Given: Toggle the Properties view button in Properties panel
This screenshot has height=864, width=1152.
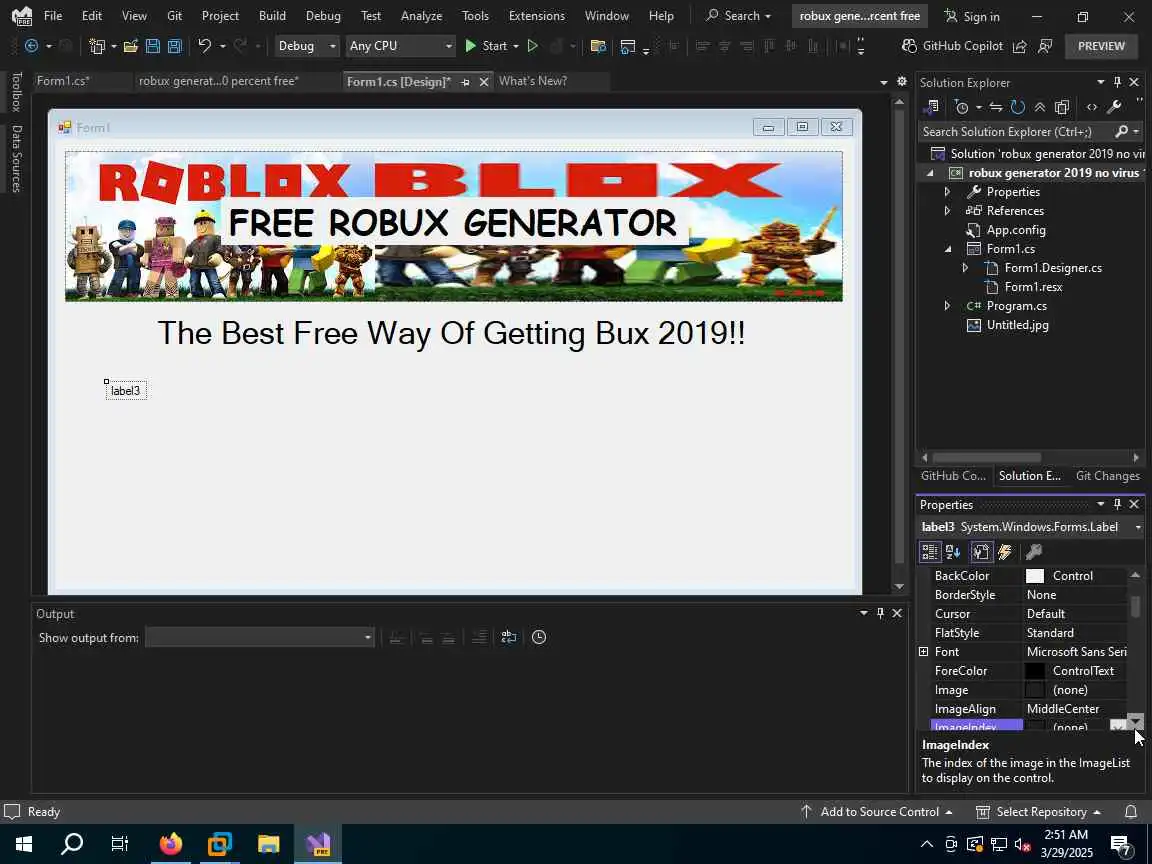Looking at the screenshot, I should point(981,552).
